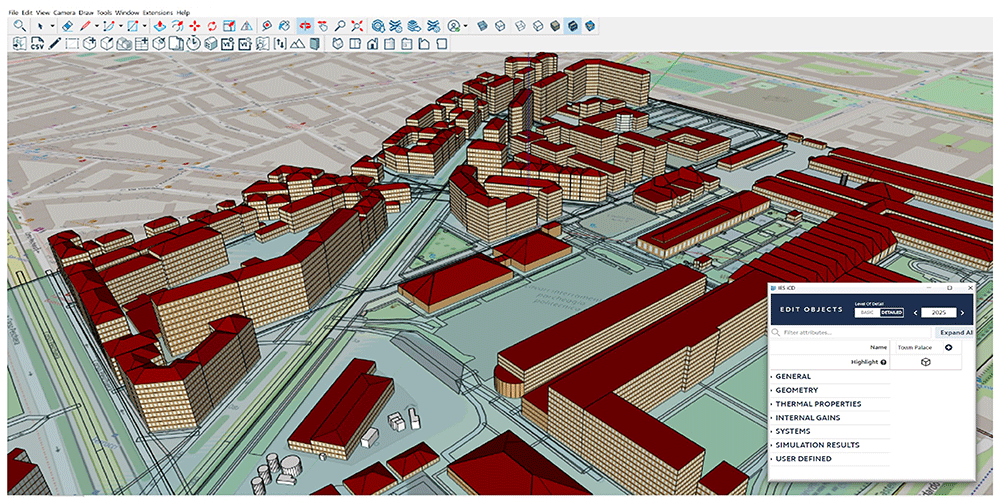Select the Pan hand tool
The image size is (1000, 504).
tap(323, 26)
